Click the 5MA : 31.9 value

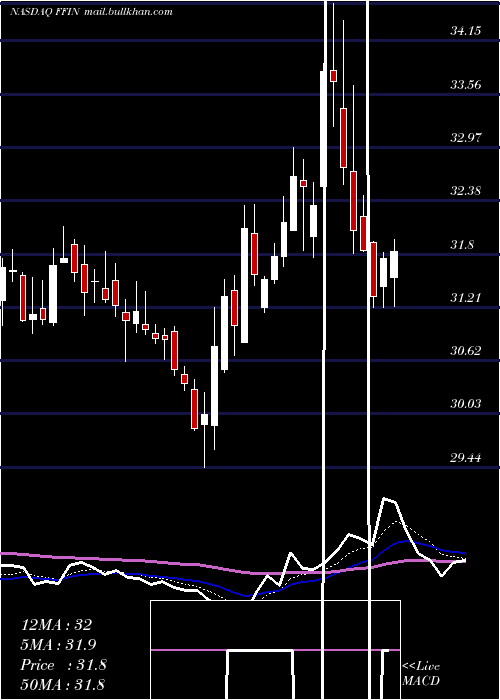coord(58,645)
